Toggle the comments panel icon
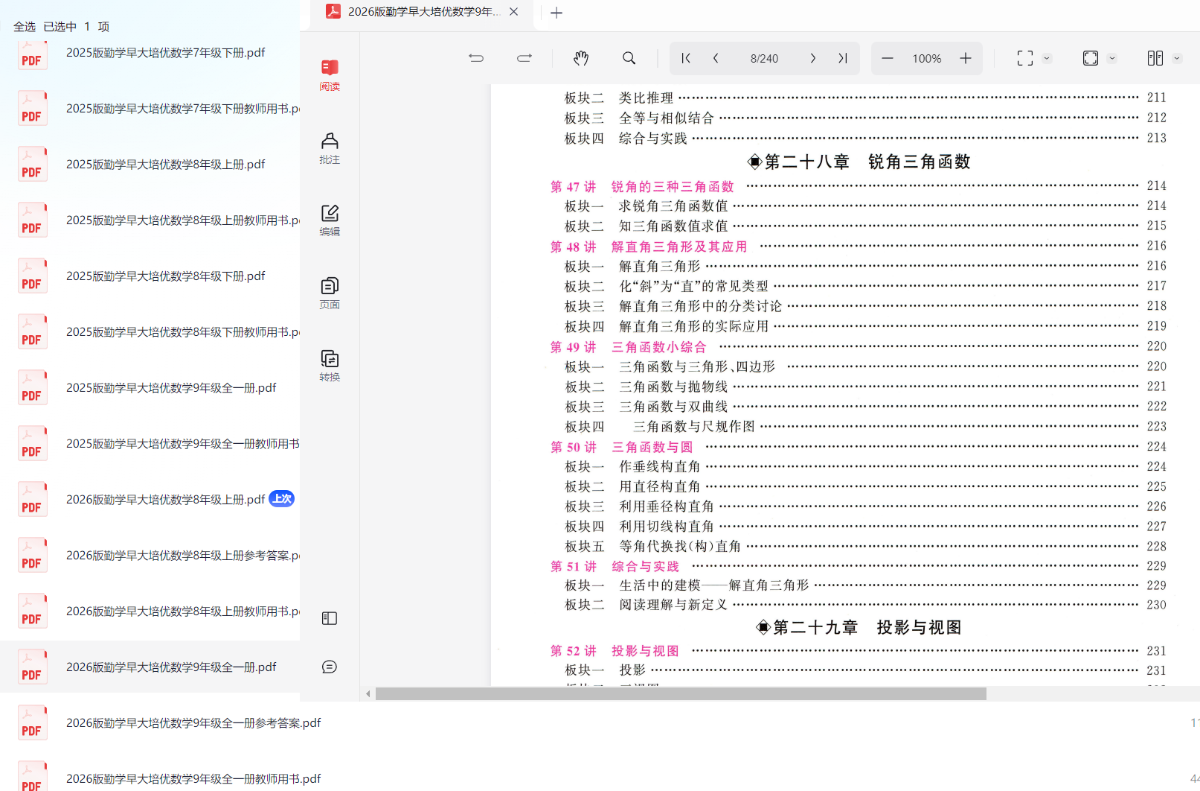Image resolution: width=1200 pixels, height=791 pixels. [328, 666]
